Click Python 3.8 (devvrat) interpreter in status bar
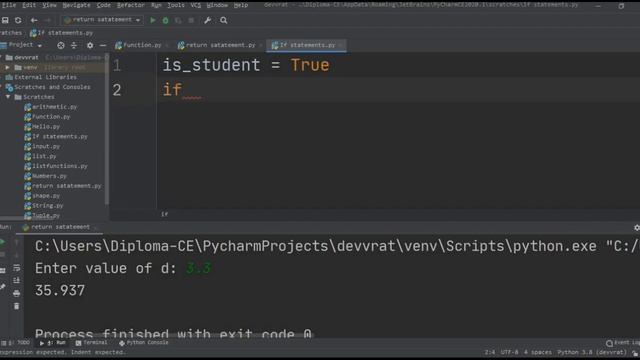The width and height of the screenshot is (640, 360). click(592, 352)
